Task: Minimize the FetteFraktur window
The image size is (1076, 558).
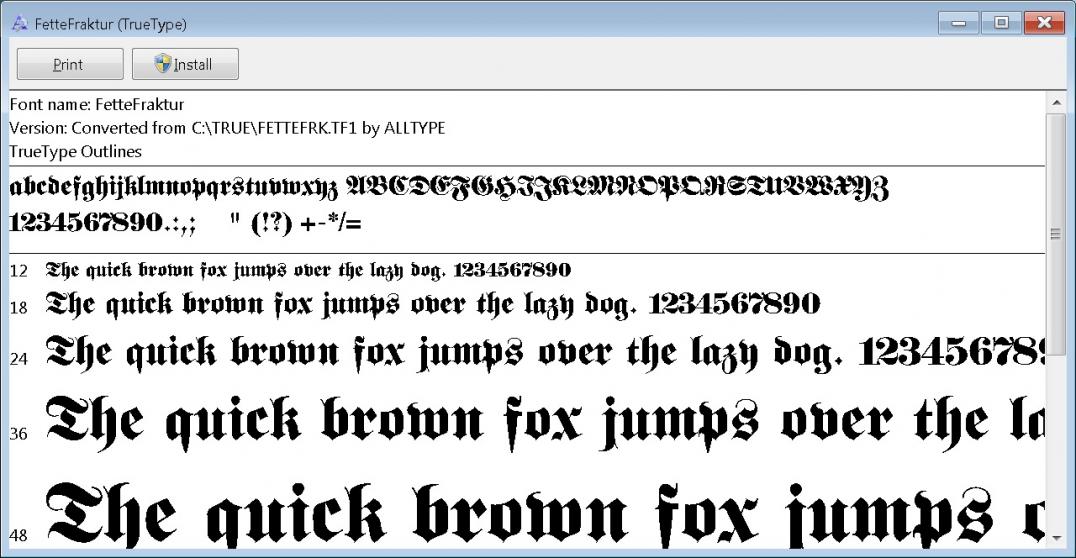Action: (959, 23)
